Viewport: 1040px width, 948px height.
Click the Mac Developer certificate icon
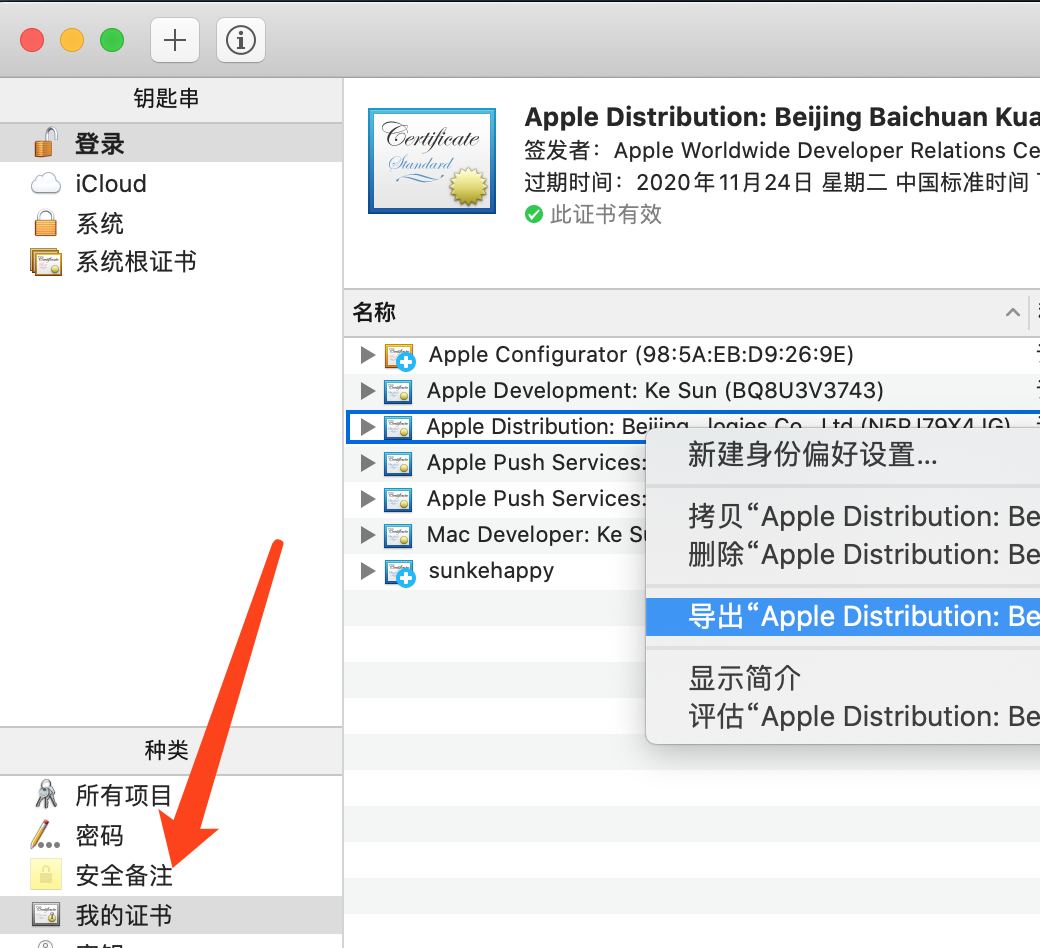tap(398, 535)
